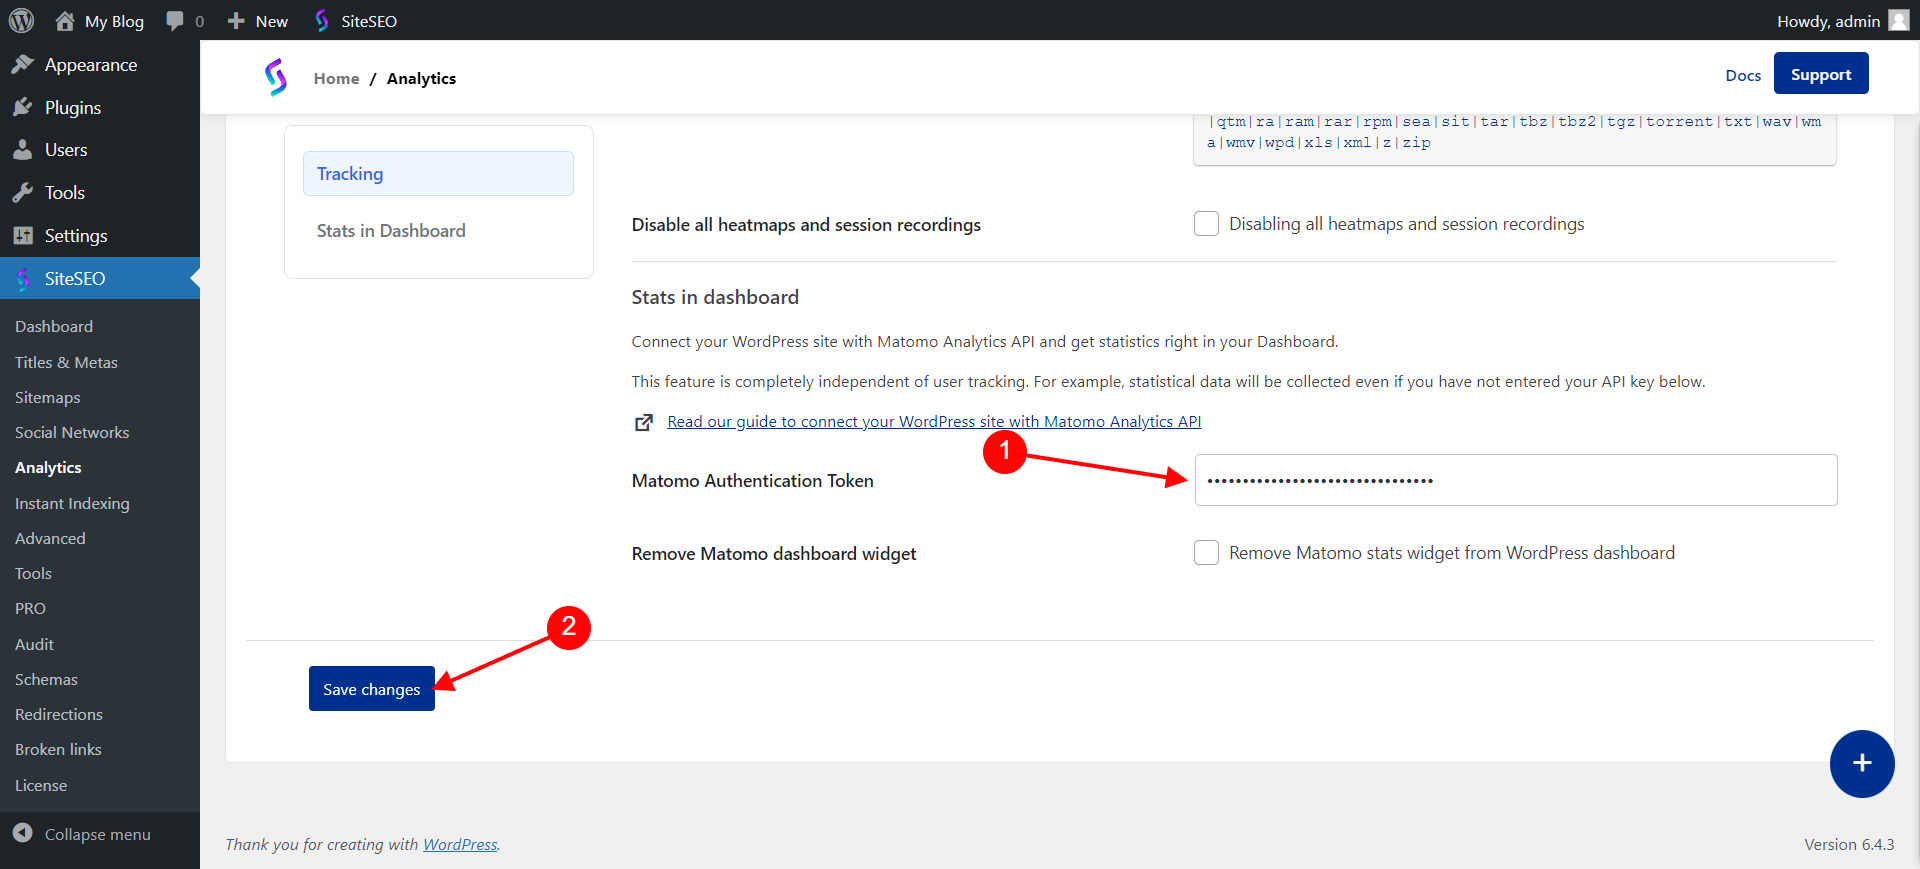Click the Settings sliders icon
The height and width of the screenshot is (869, 1920).
(23, 236)
